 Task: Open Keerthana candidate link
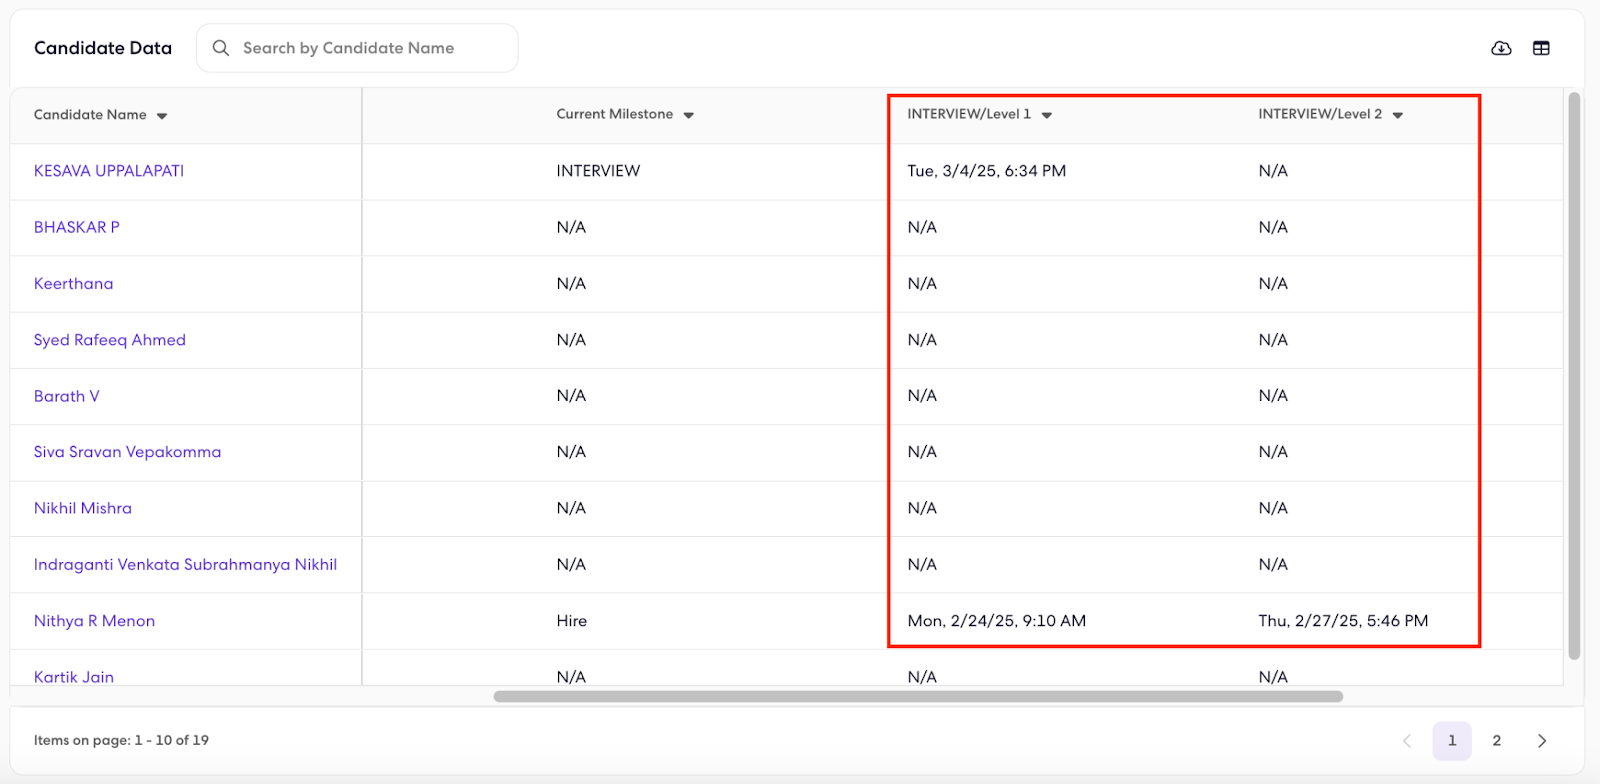[x=74, y=284]
